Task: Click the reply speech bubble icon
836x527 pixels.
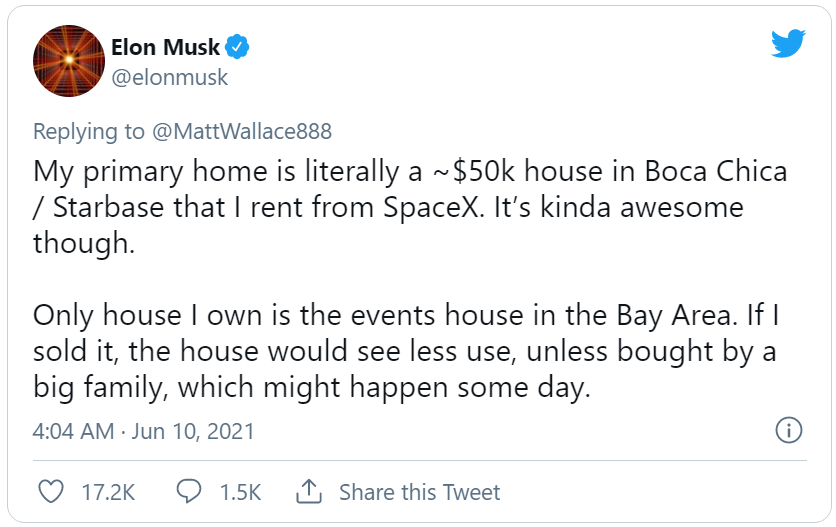Action: pos(189,491)
